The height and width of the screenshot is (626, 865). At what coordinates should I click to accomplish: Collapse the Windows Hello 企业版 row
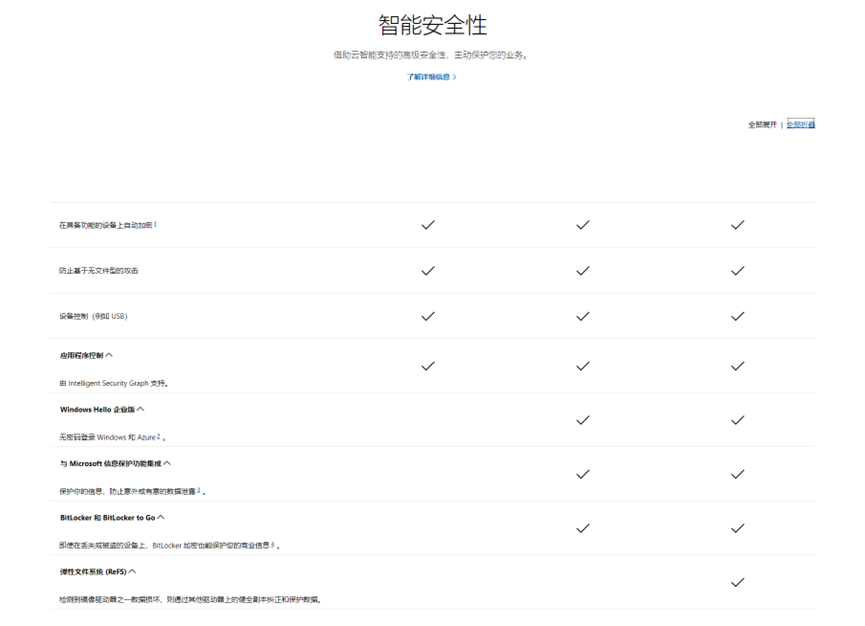pyautogui.click(x=102, y=410)
